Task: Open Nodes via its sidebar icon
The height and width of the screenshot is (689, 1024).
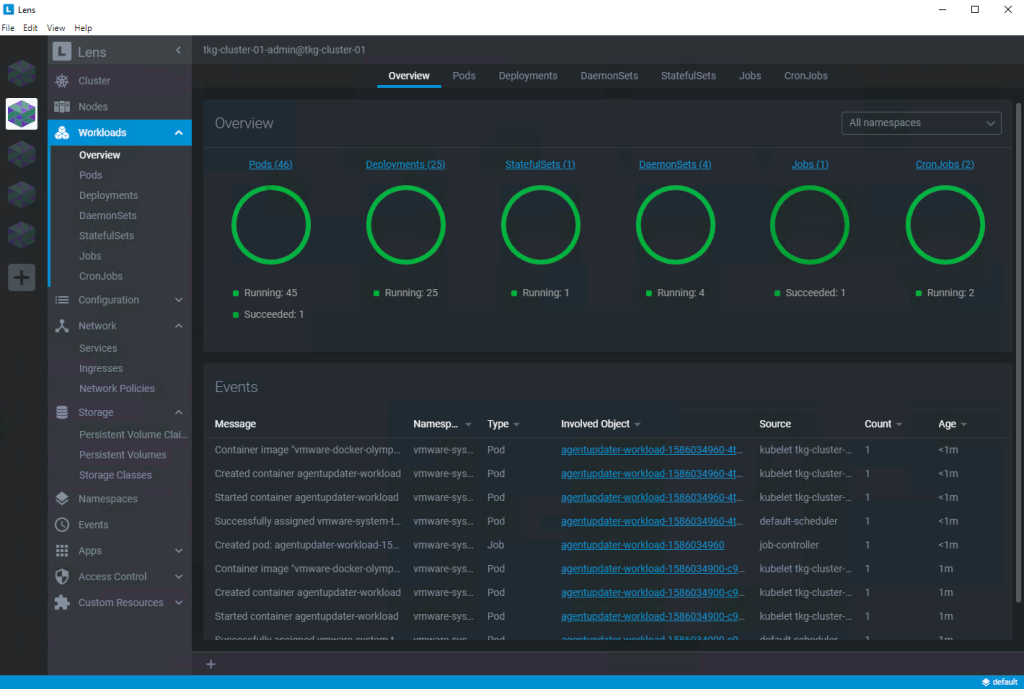Action: tap(62, 107)
